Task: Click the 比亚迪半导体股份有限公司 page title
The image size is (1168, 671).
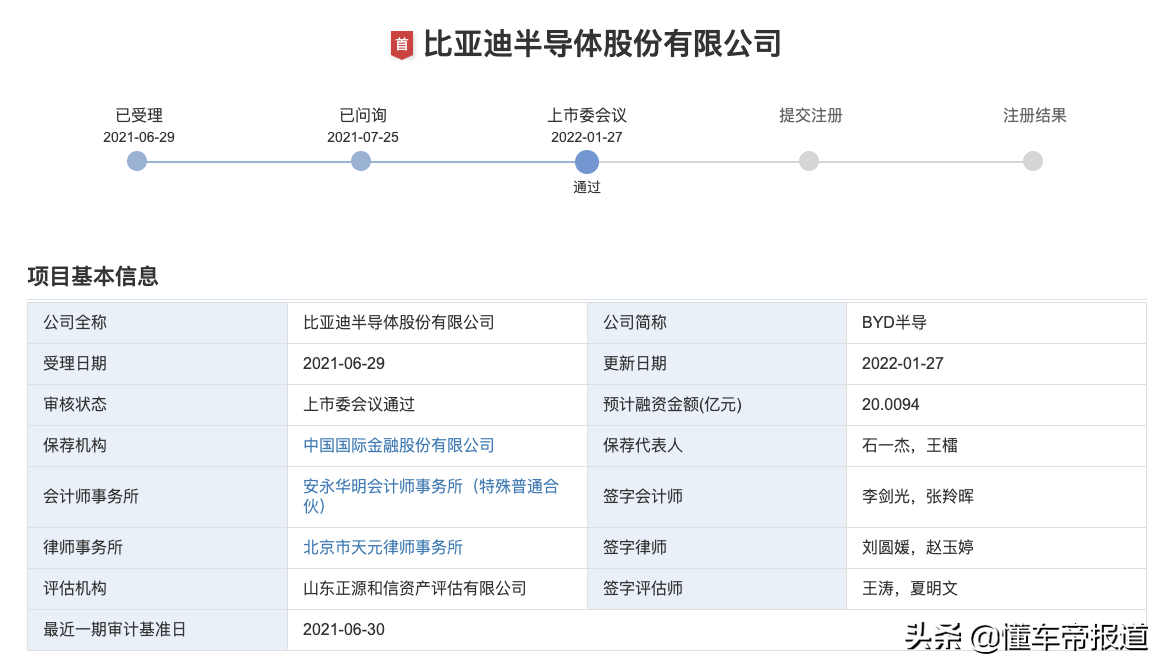Action: [602, 44]
